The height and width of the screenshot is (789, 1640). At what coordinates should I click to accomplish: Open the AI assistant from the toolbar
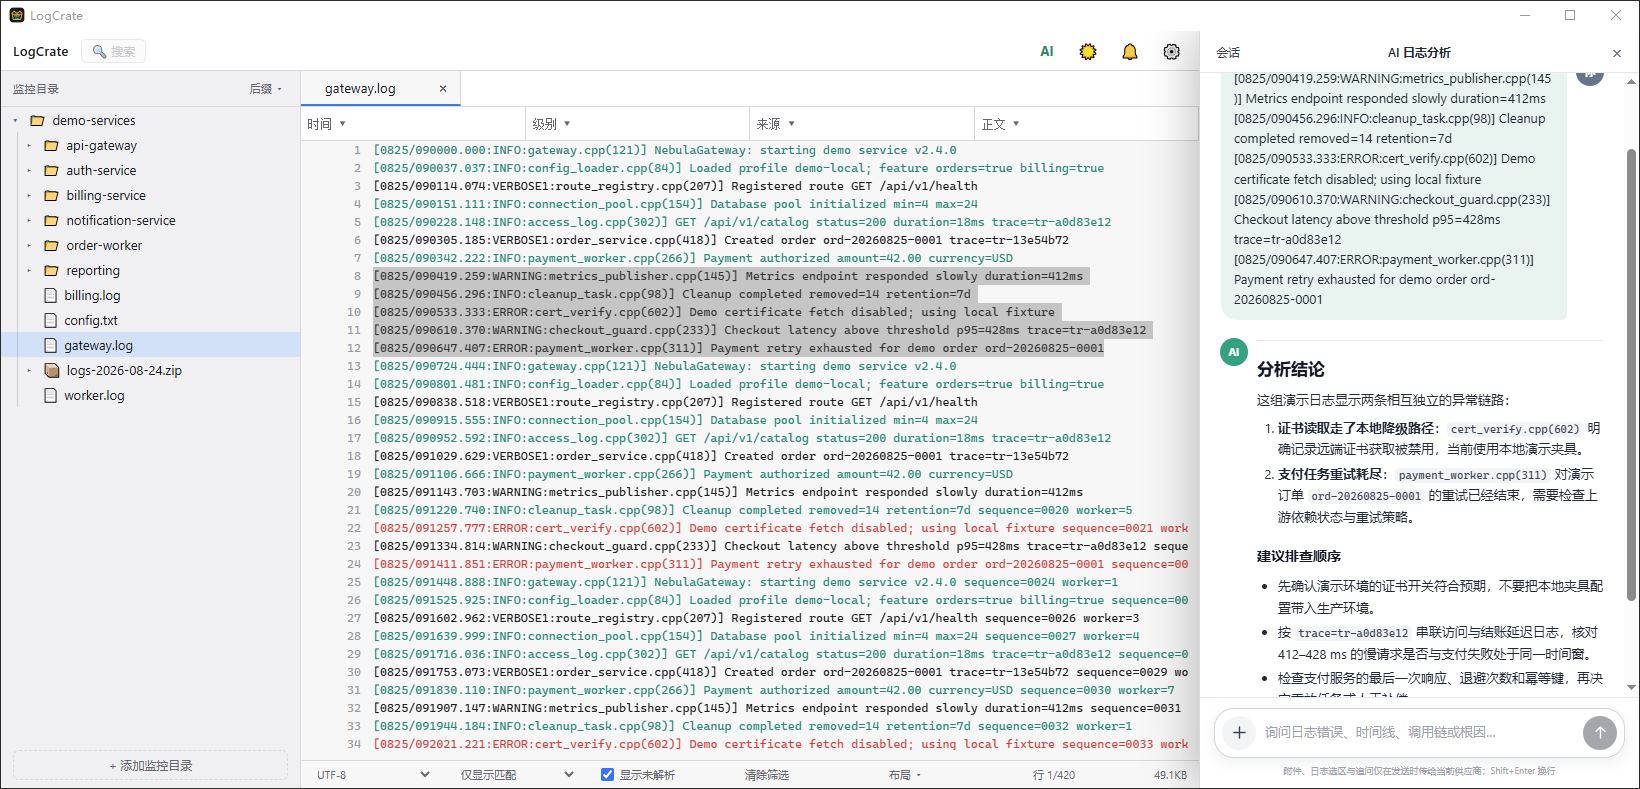(x=1047, y=51)
